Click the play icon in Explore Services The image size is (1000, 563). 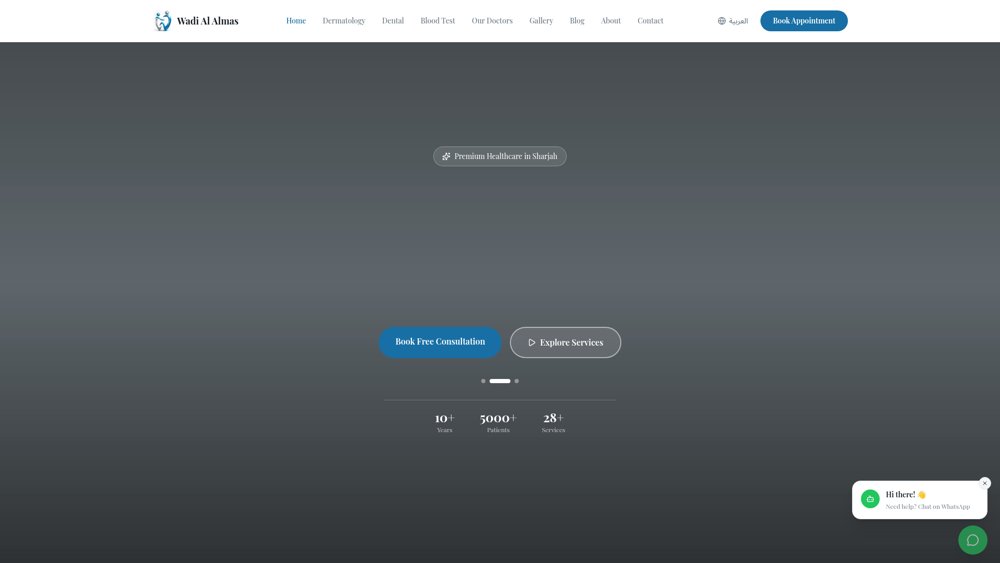click(x=531, y=342)
